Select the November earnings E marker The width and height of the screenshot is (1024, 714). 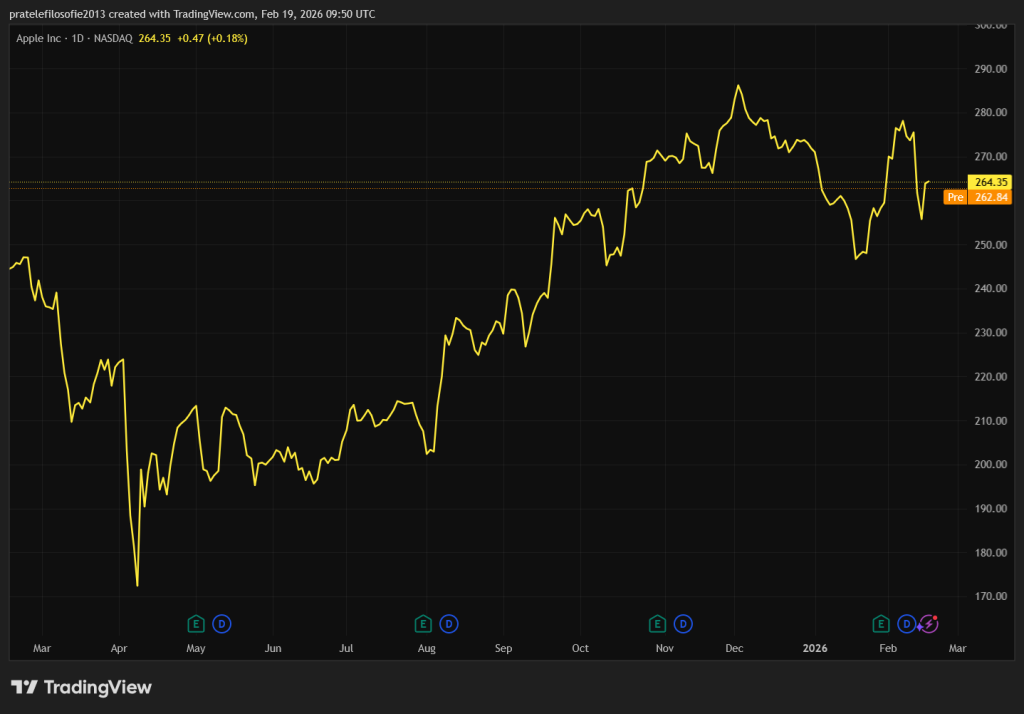pos(657,624)
